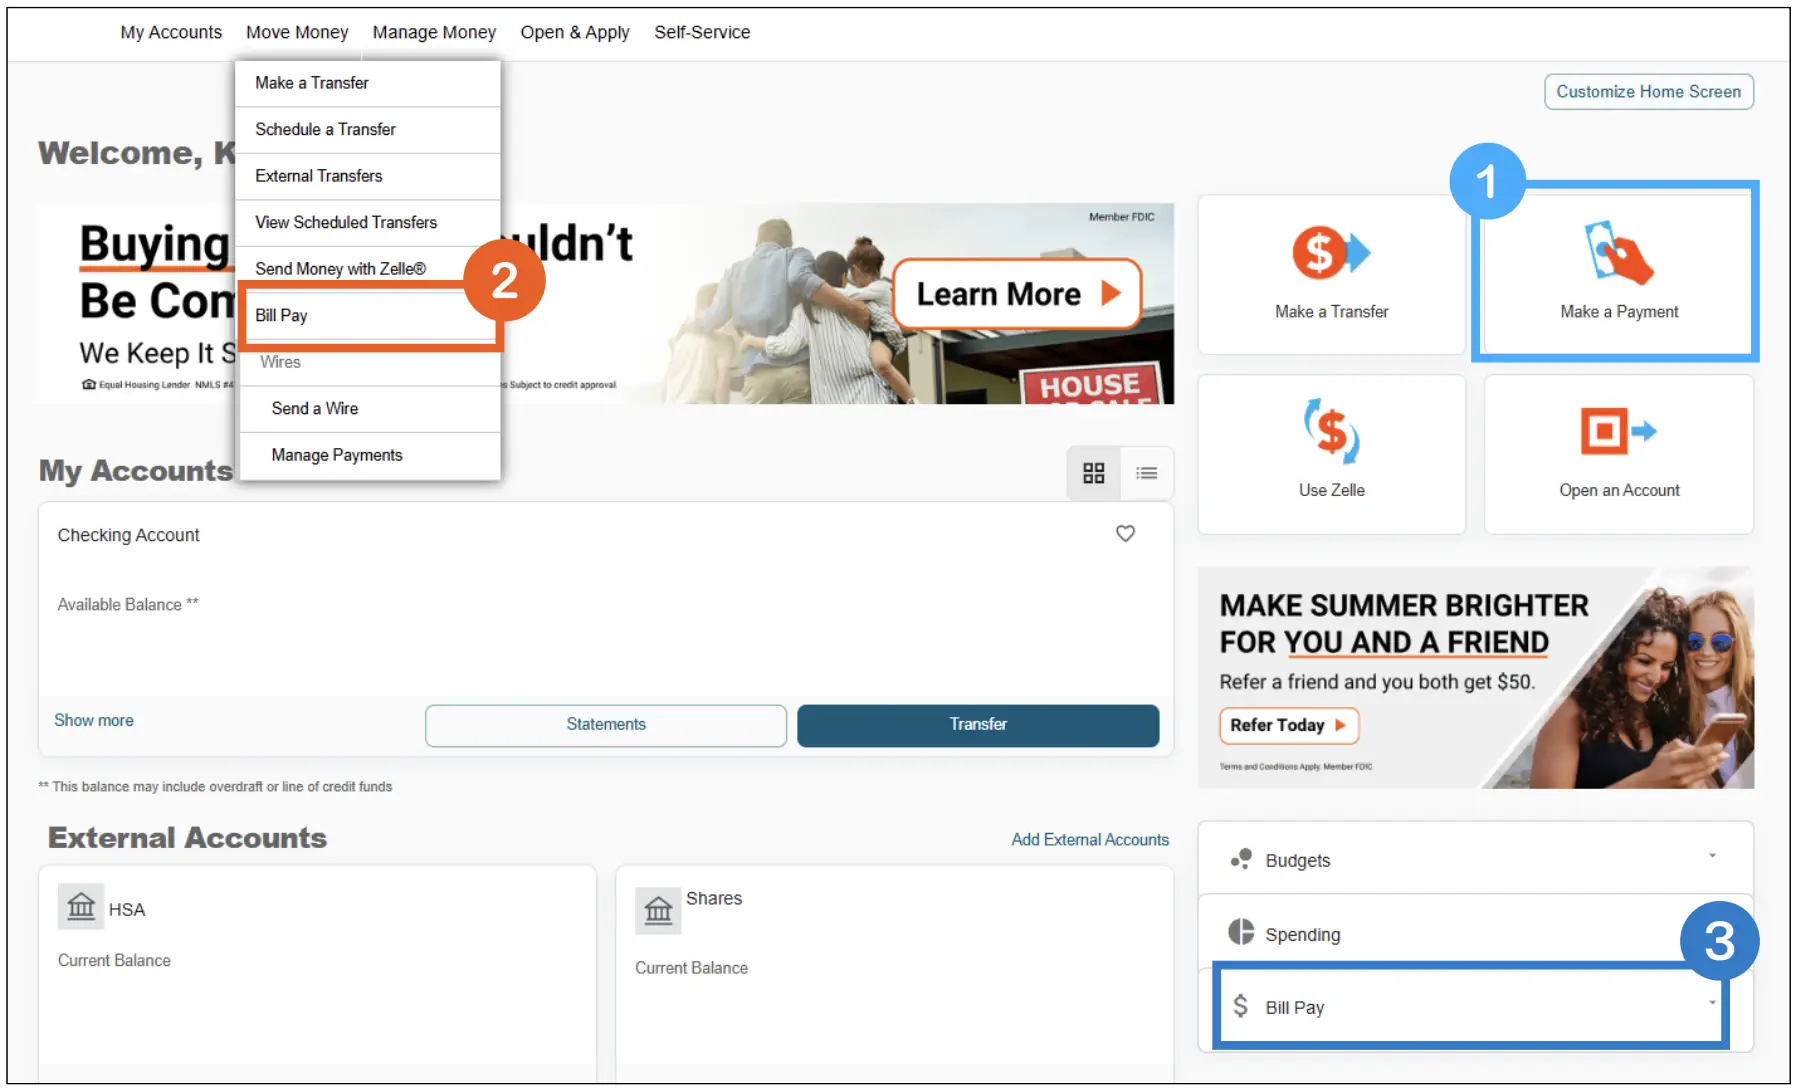The width and height of the screenshot is (1798, 1092).
Task: Select Send Money with Zelle menu entry
Action: [x=339, y=268]
